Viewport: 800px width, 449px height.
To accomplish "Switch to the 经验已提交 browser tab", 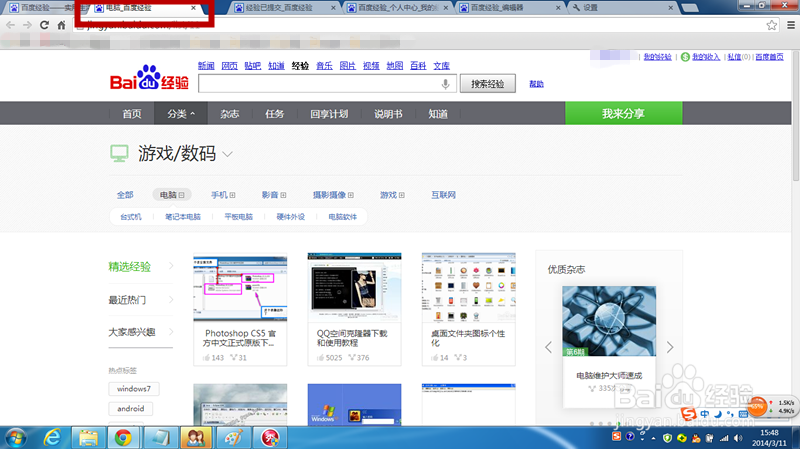I will click(285, 8).
